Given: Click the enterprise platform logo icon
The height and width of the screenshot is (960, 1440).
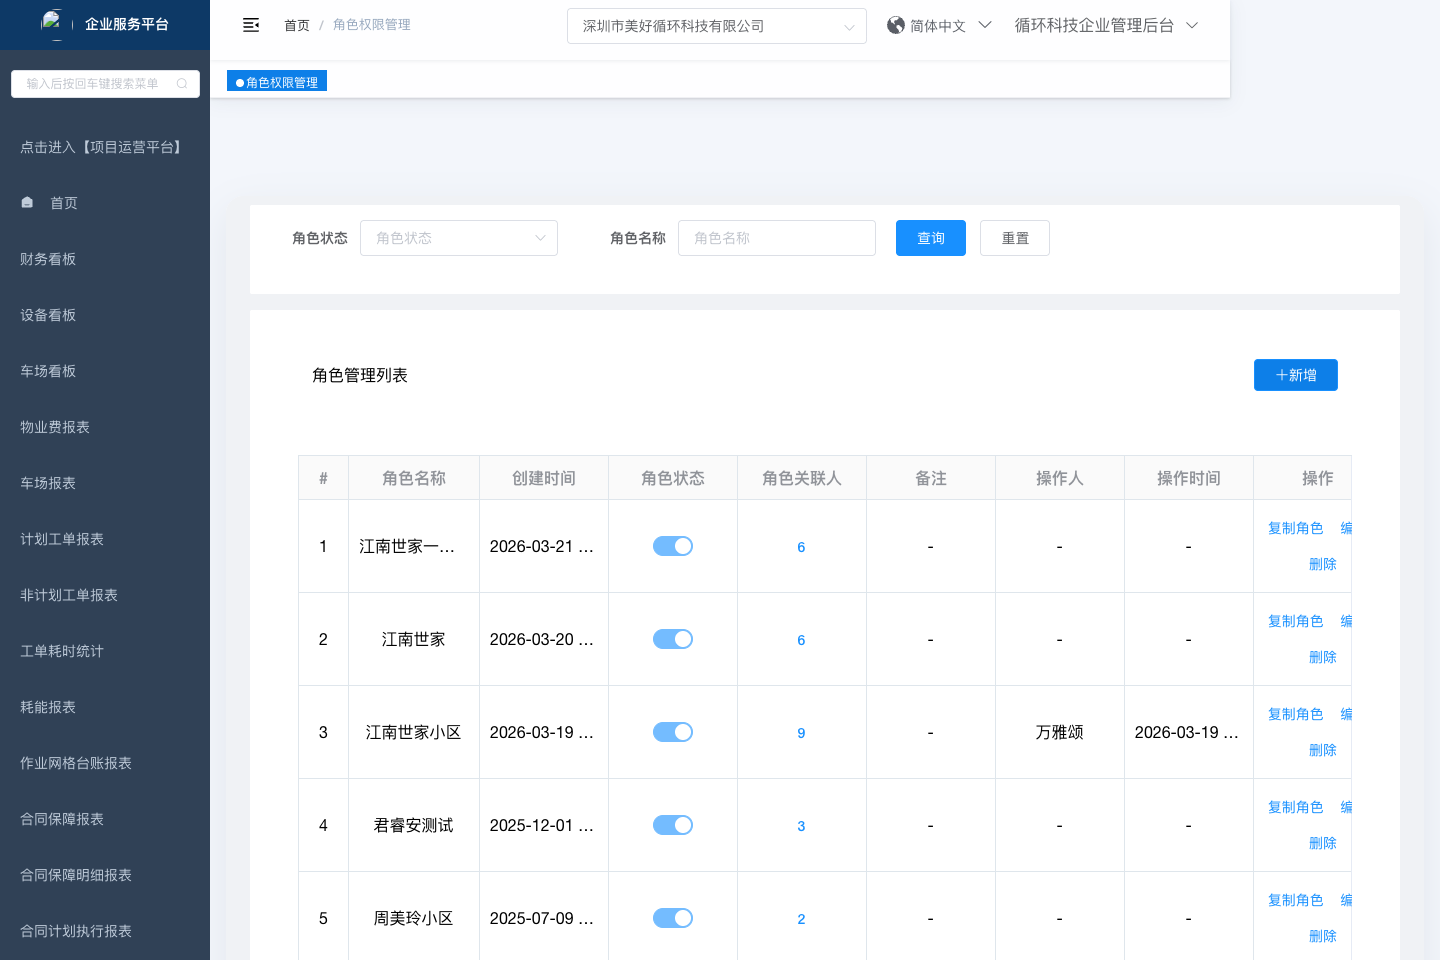Looking at the screenshot, I should [x=52, y=22].
